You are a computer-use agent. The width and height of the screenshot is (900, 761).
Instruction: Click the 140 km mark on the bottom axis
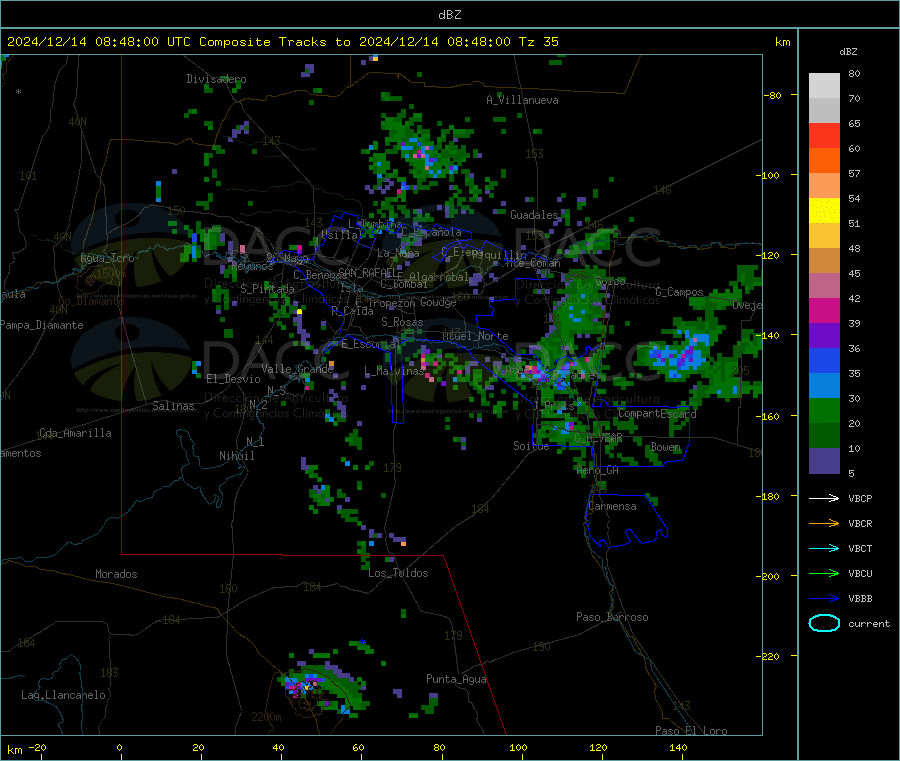[x=678, y=747]
